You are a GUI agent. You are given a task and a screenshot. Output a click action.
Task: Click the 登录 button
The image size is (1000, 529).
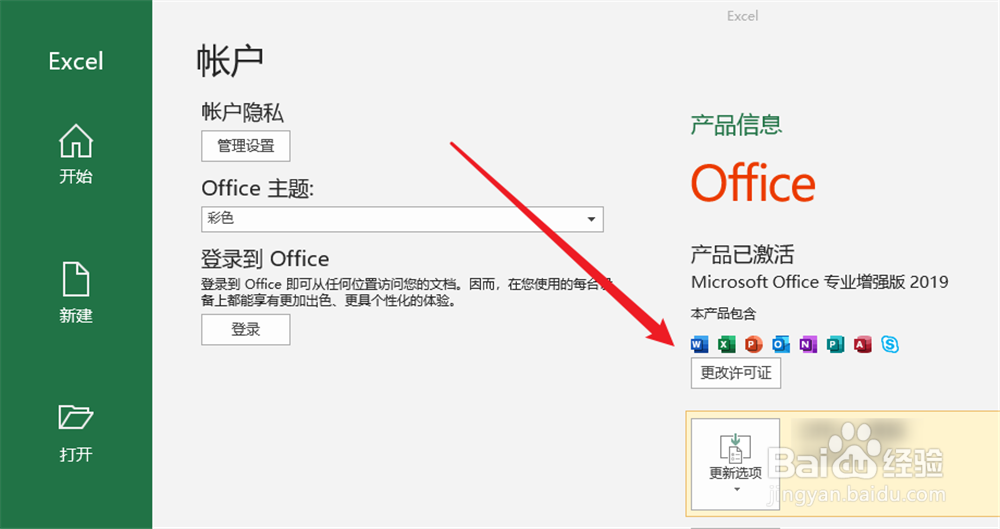click(246, 329)
